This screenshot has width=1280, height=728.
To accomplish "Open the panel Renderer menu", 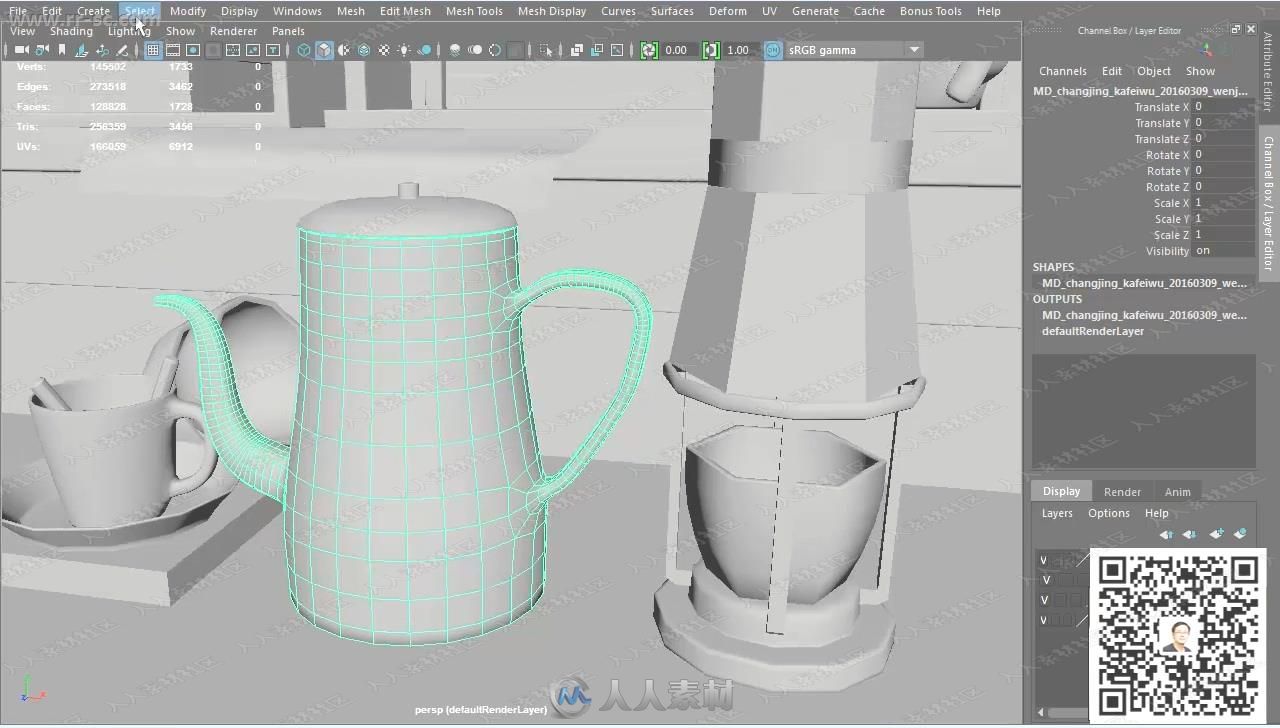I will click(x=233, y=31).
